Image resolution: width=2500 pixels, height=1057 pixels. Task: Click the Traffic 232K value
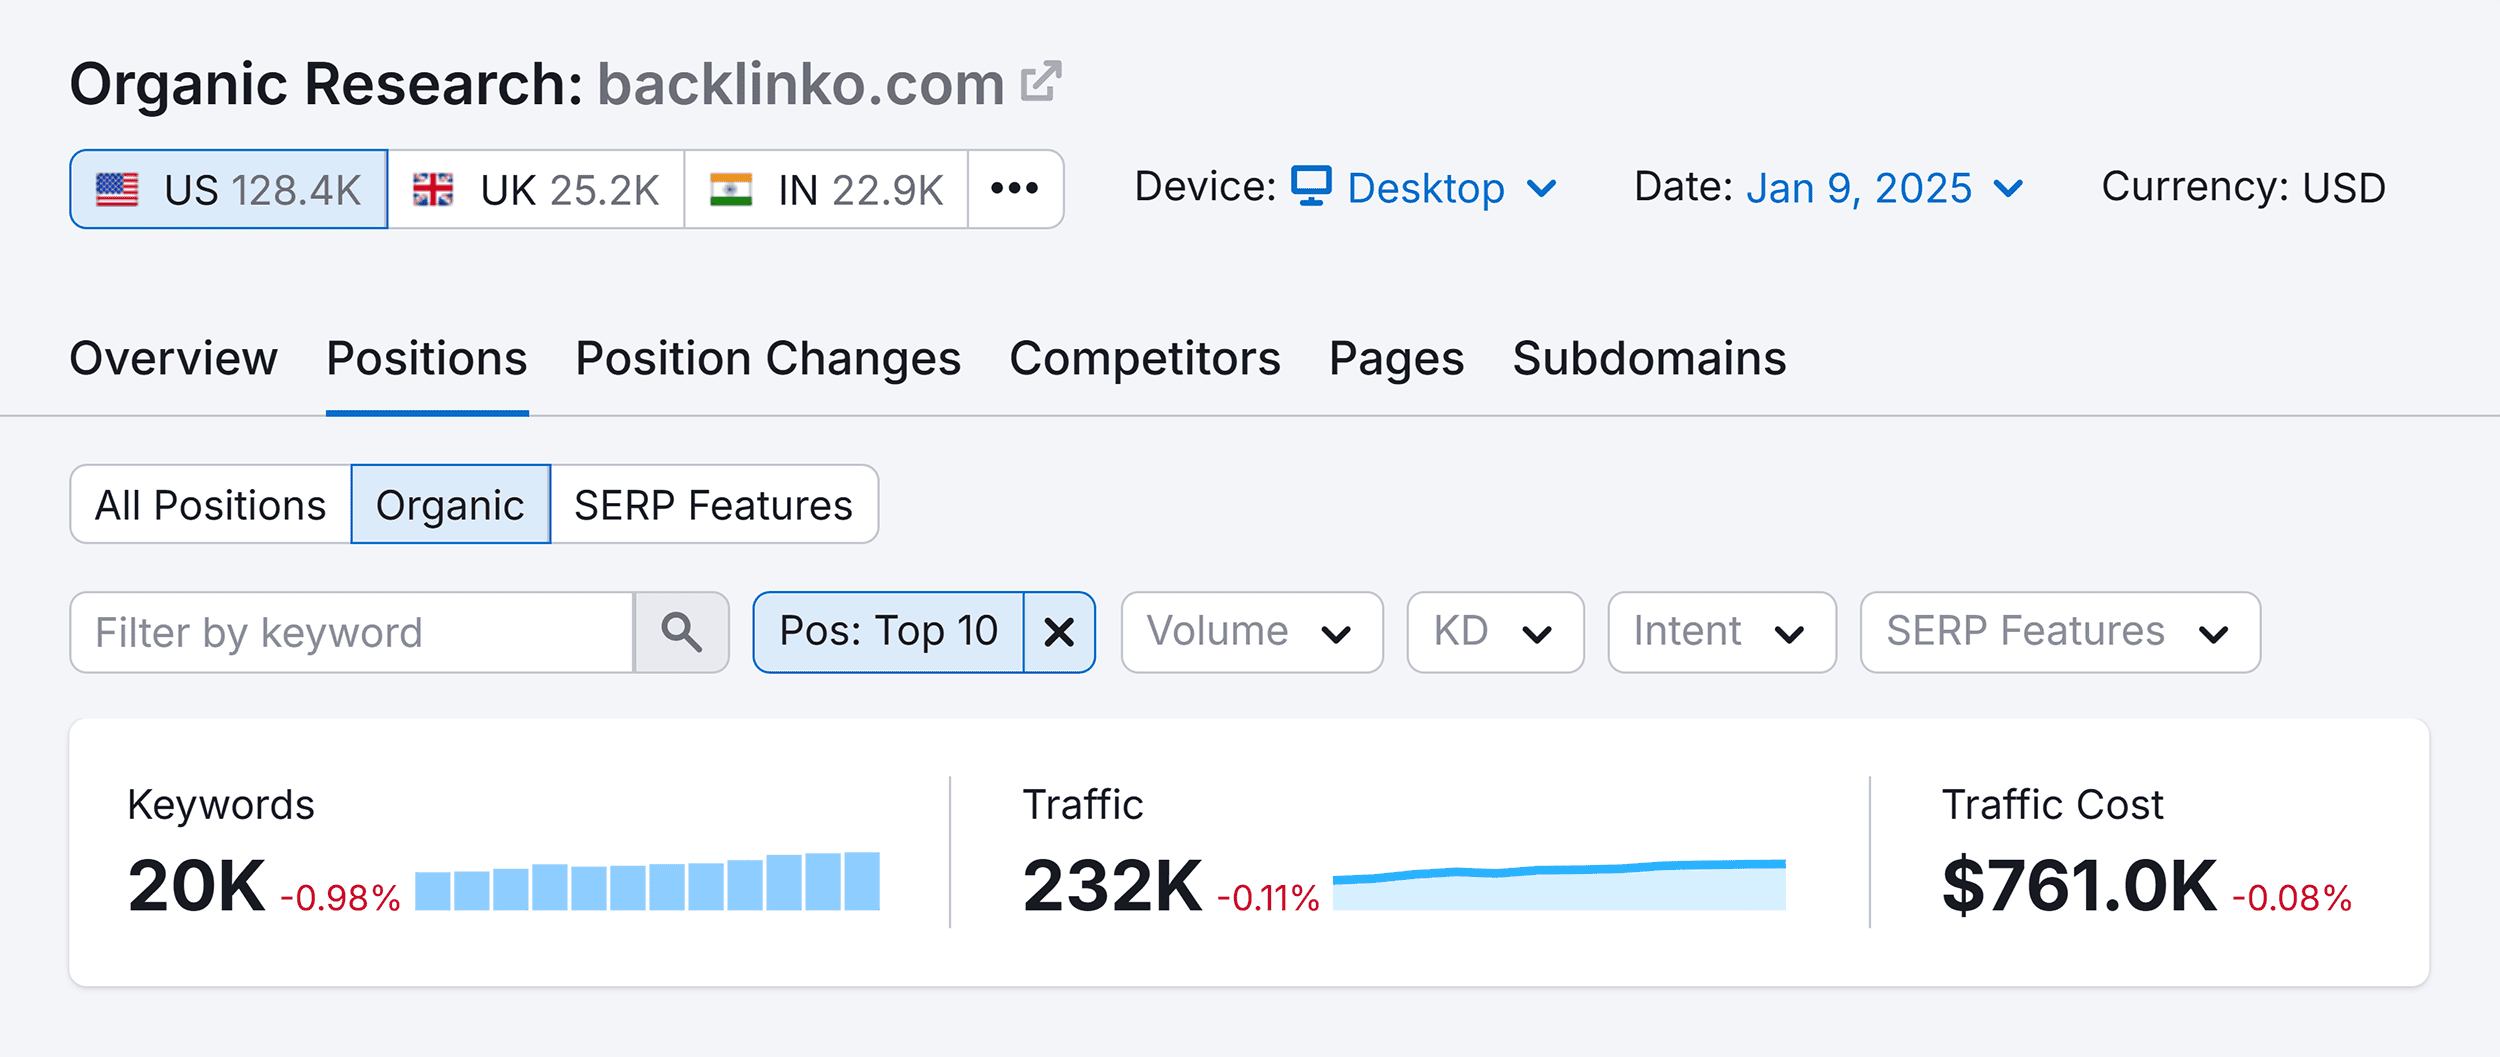1112,886
